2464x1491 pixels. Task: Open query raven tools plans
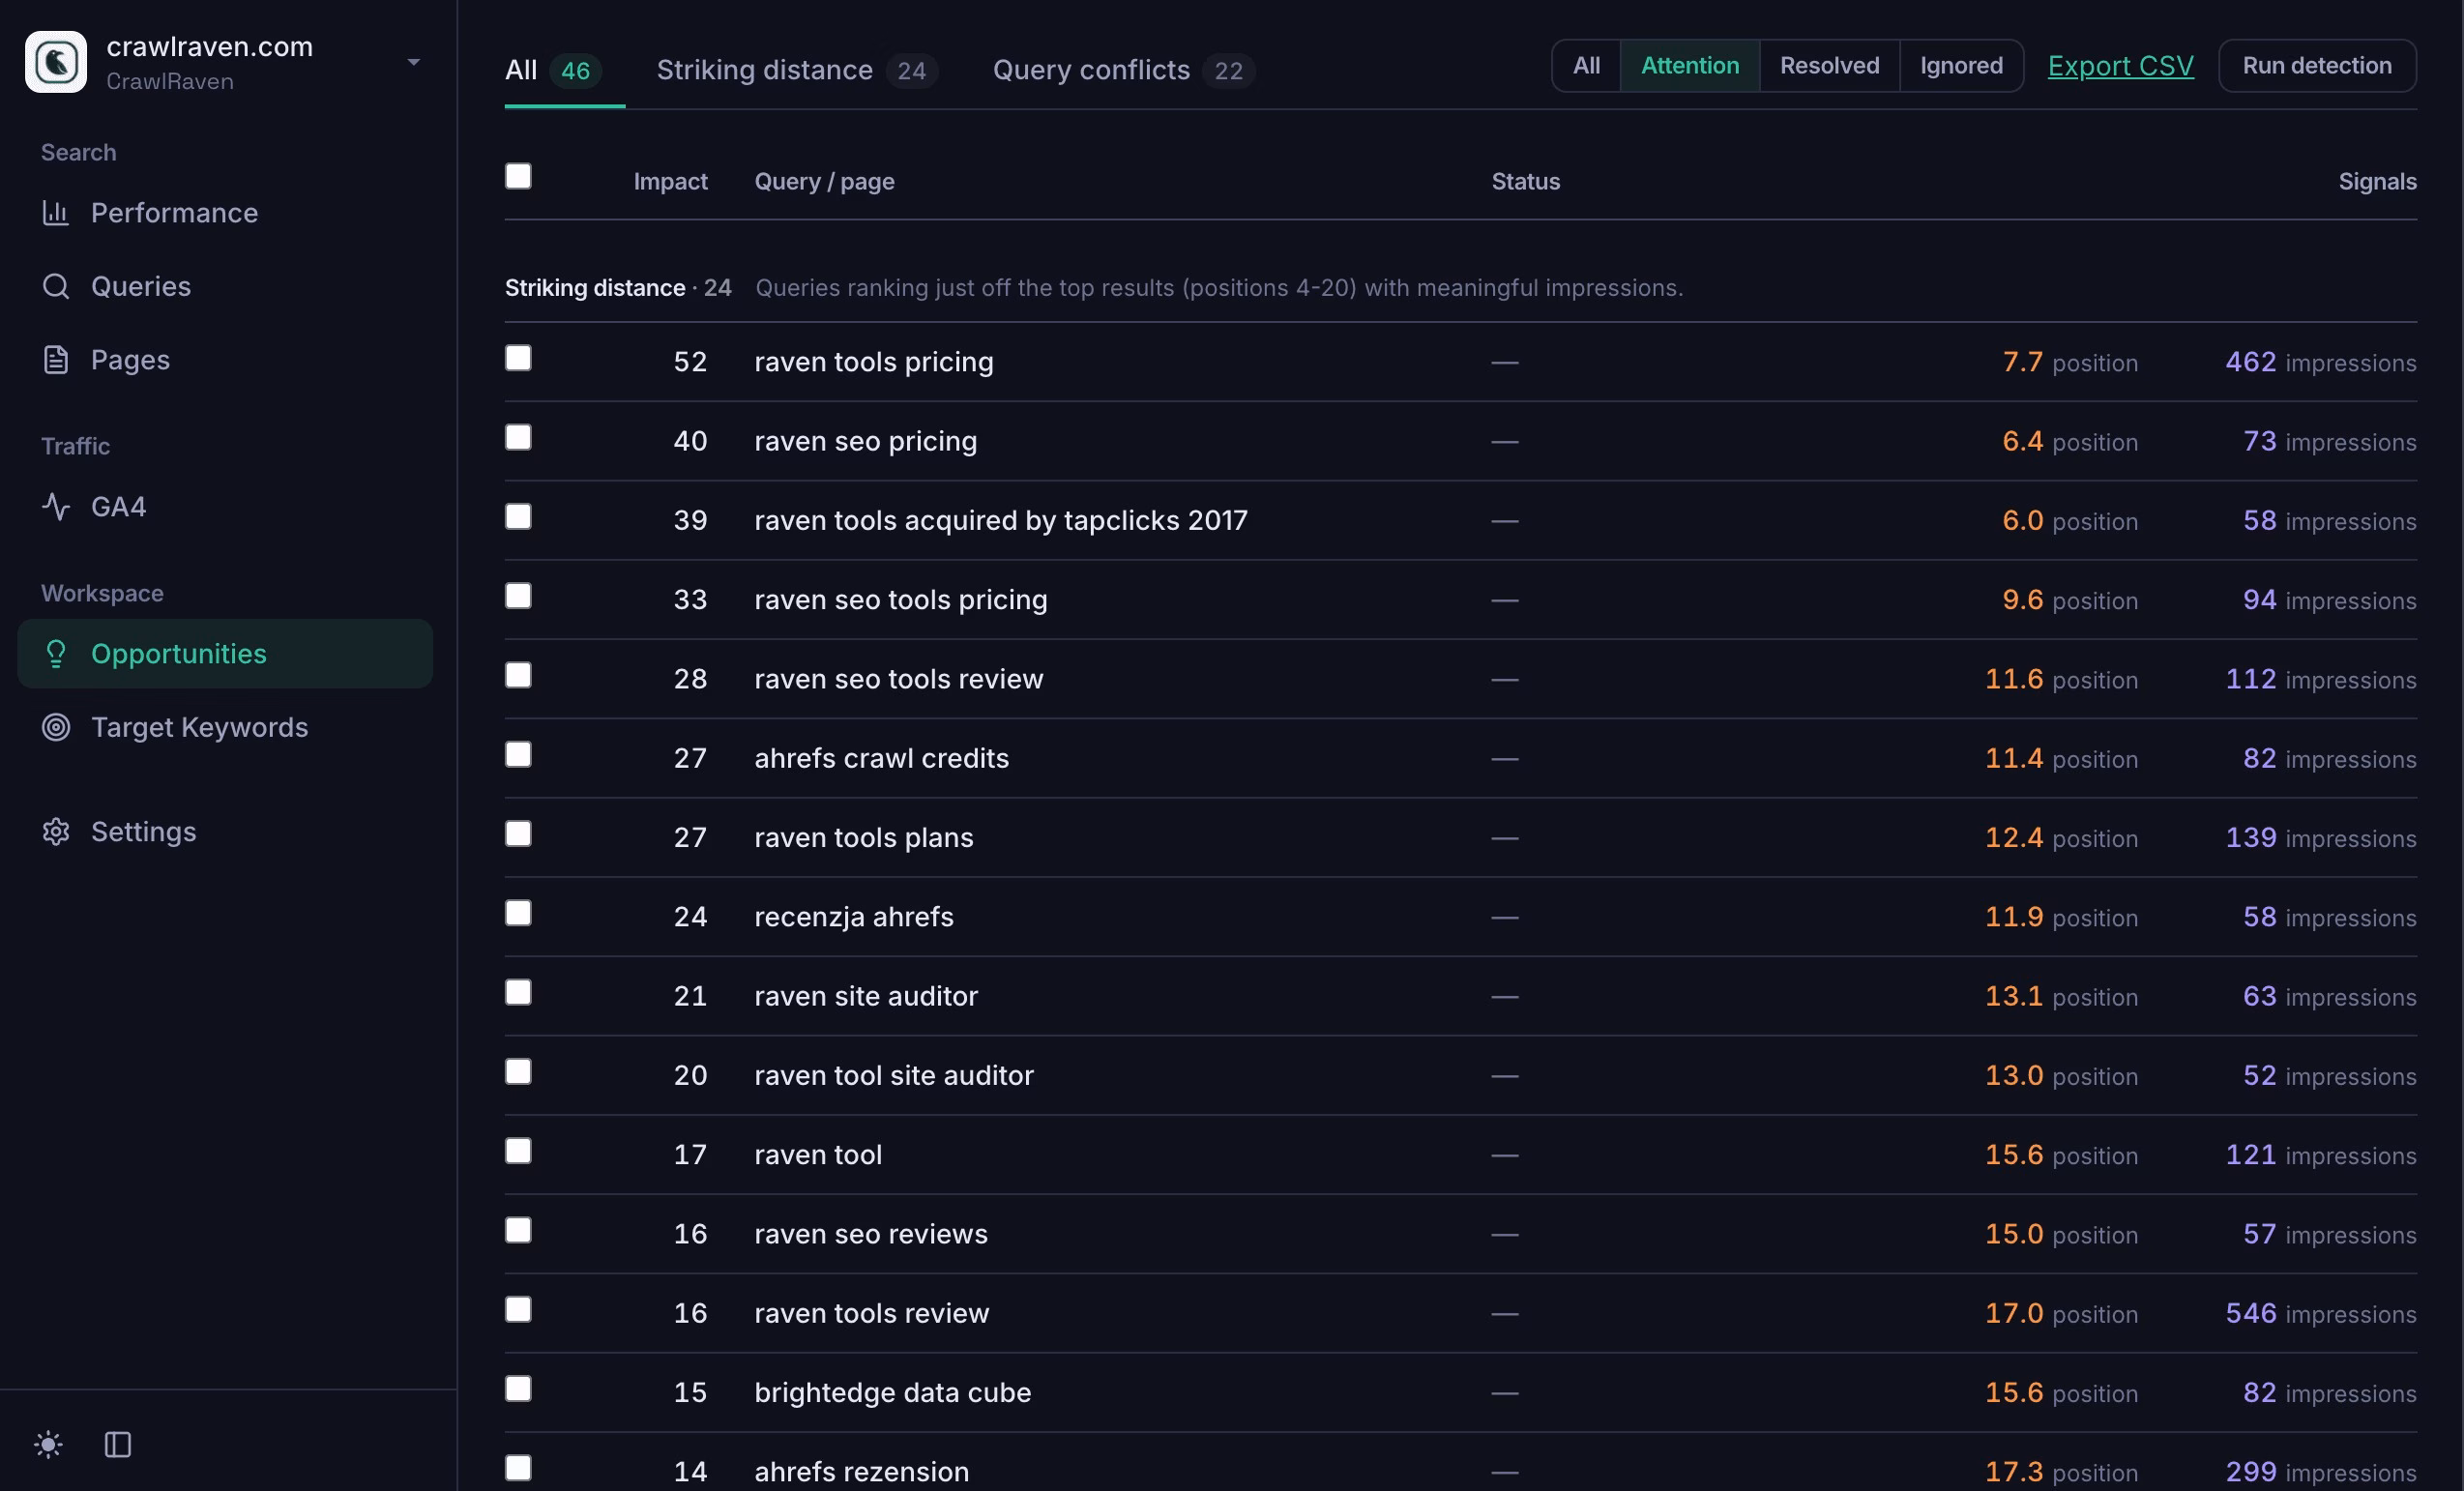pyautogui.click(x=864, y=837)
